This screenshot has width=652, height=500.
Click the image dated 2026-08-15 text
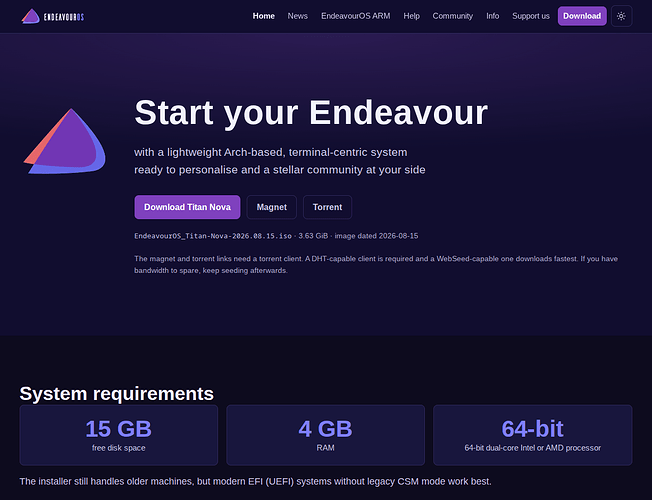coord(376,236)
